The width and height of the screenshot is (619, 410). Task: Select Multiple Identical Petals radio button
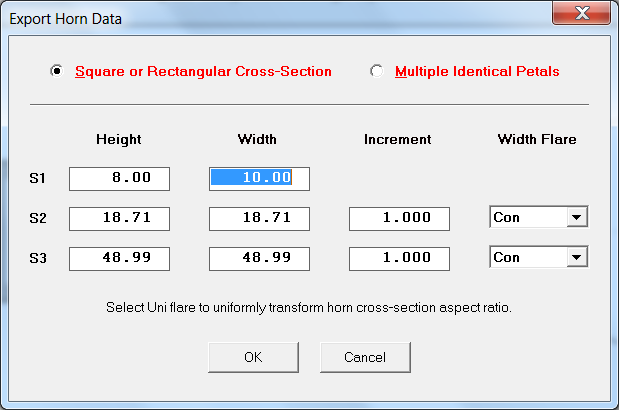tap(376, 71)
